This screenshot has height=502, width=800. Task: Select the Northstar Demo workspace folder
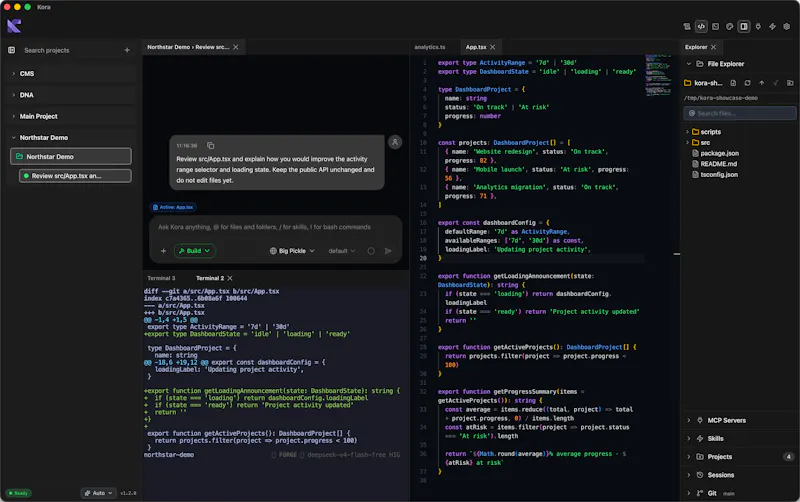click(71, 157)
